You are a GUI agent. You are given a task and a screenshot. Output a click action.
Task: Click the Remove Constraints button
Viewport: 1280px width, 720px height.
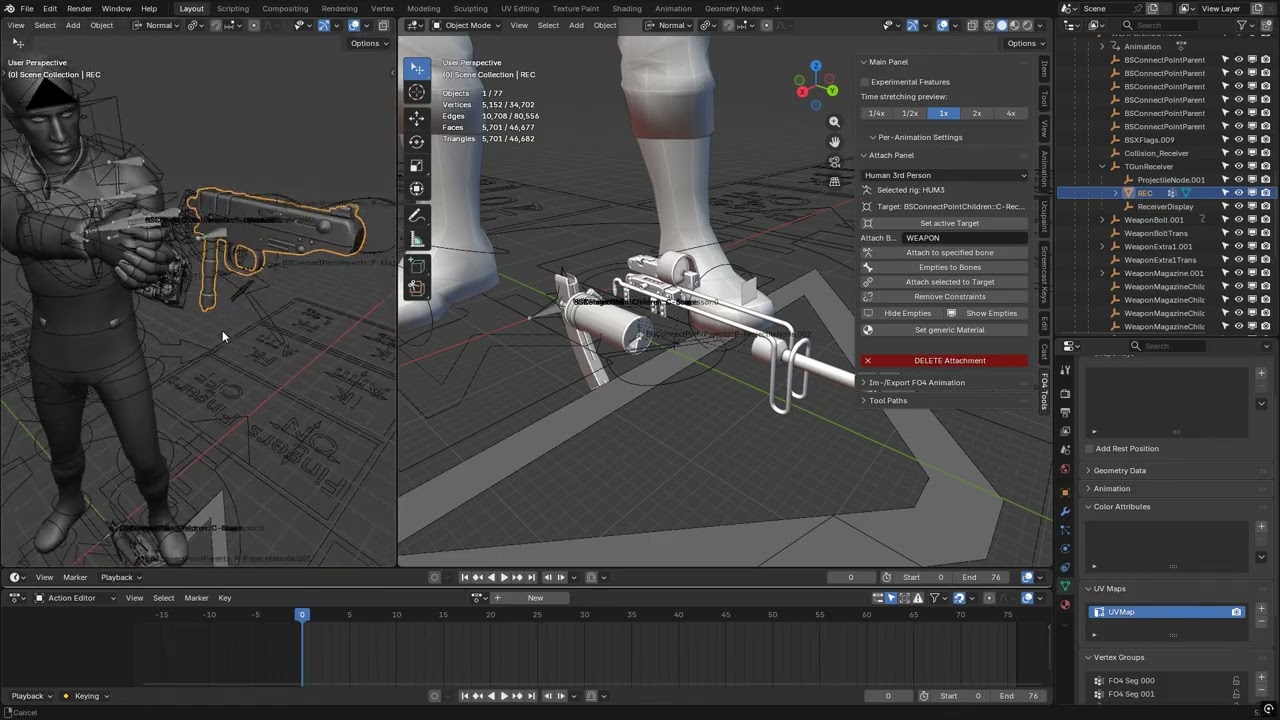click(x=945, y=296)
